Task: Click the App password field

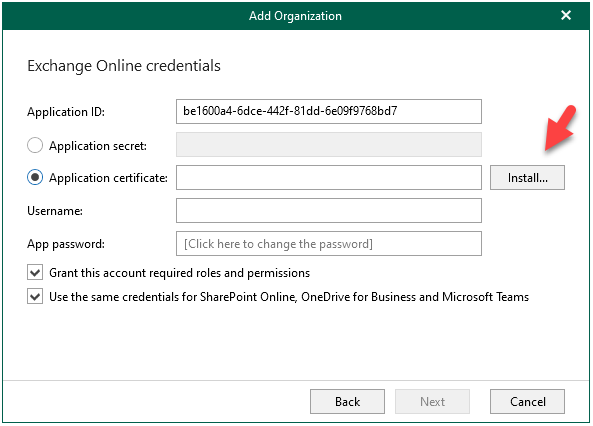Action: tap(329, 244)
